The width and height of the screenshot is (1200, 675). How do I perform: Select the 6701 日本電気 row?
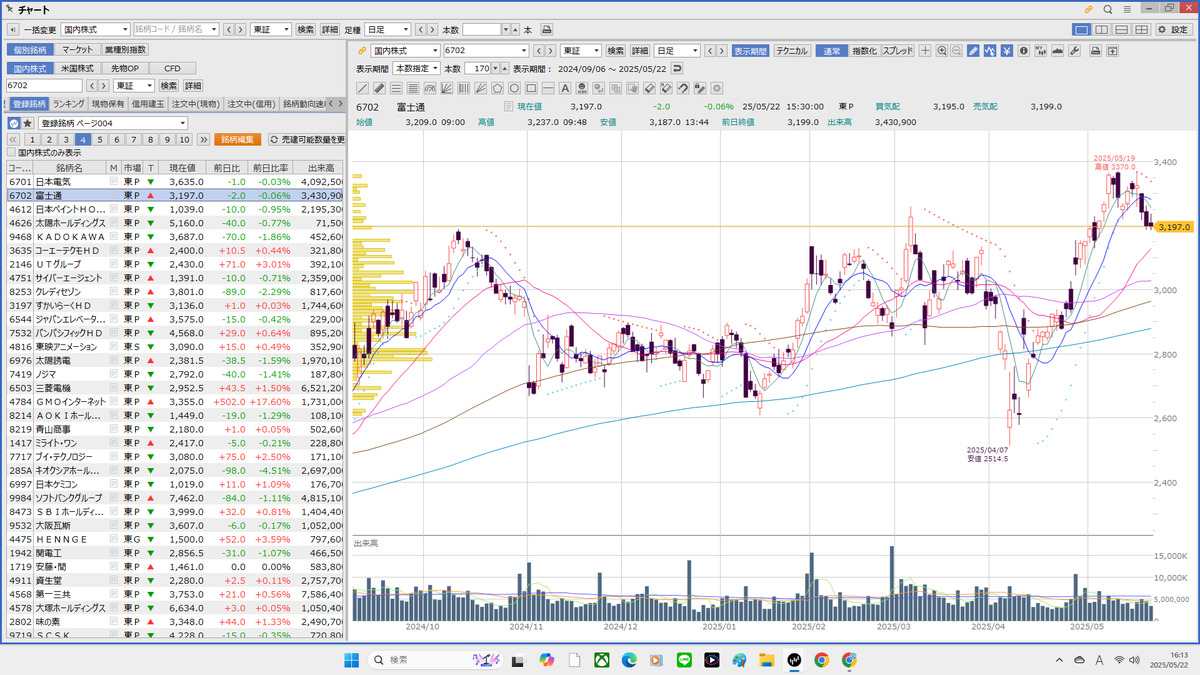tap(174, 182)
